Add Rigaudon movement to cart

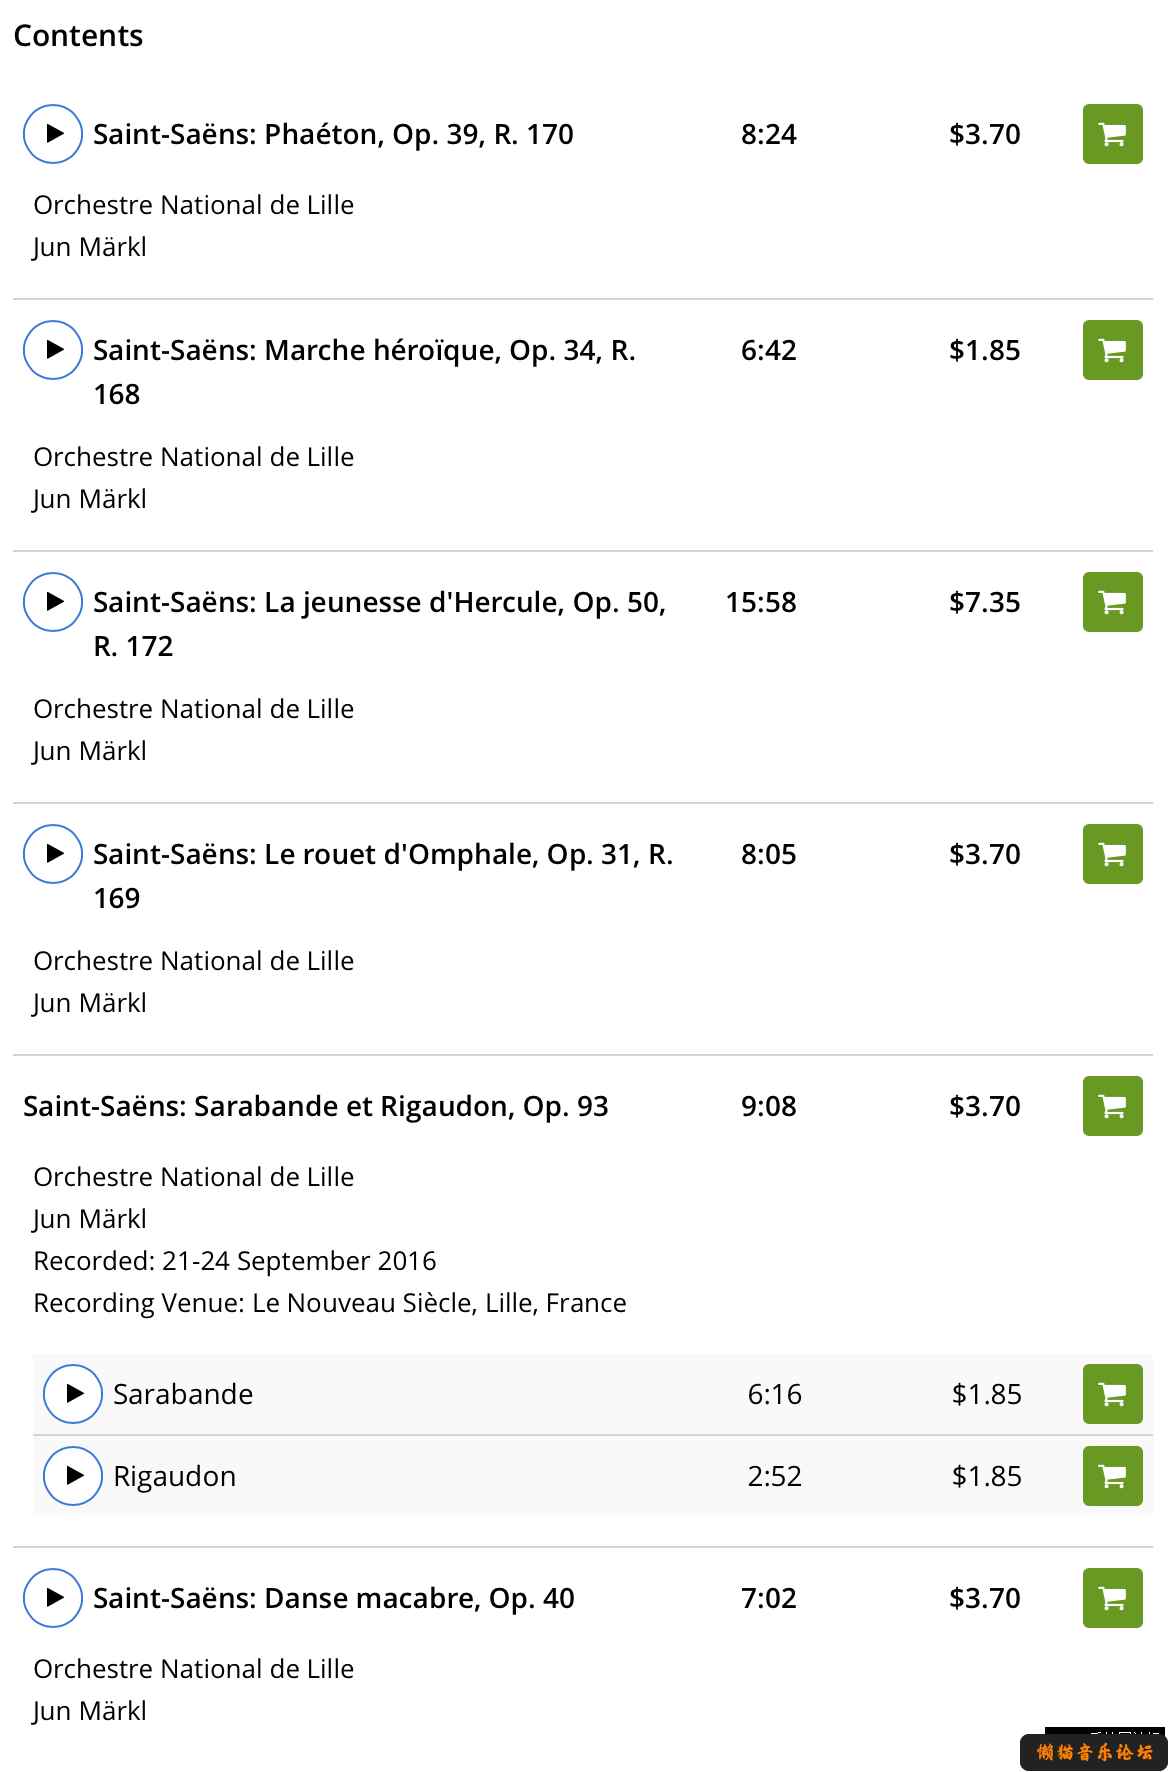pos(1113,1476)
